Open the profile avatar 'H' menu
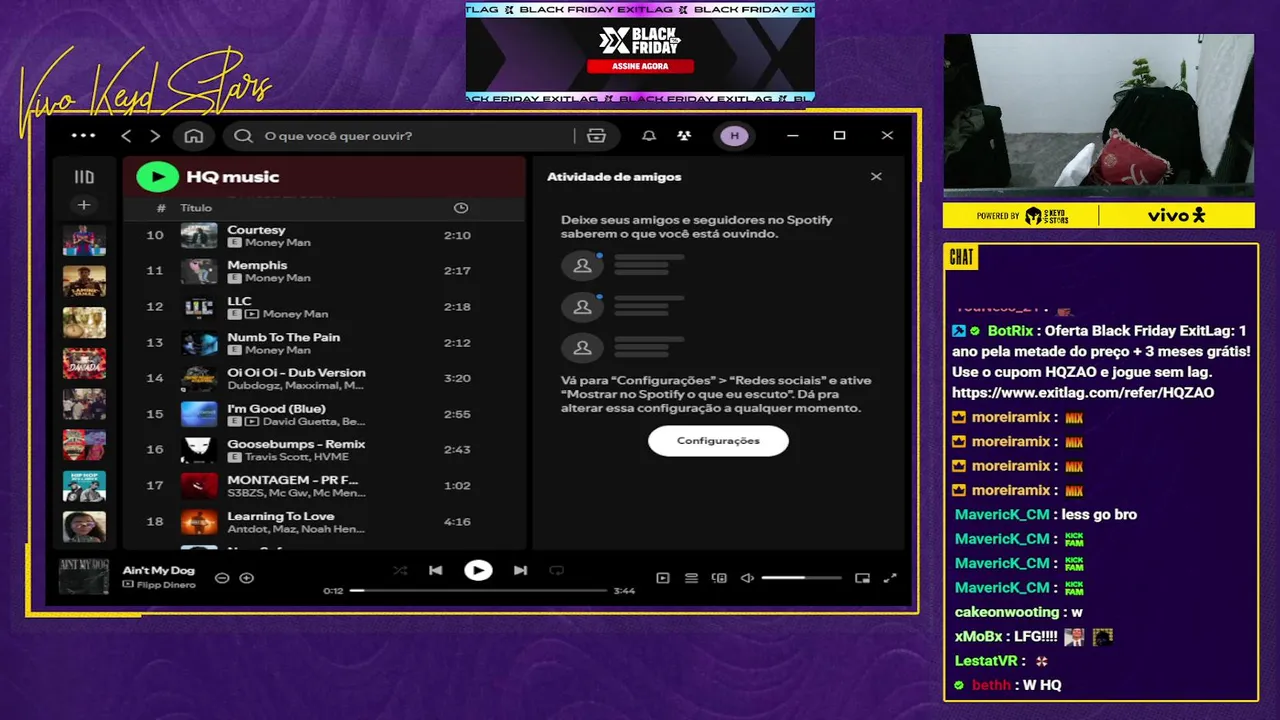 click(734, 136)
